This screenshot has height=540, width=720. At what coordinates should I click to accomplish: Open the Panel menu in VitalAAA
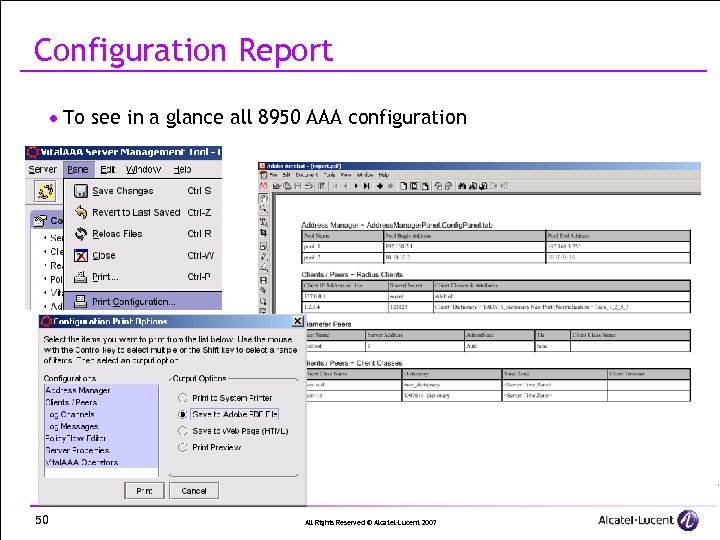[78, 169]
